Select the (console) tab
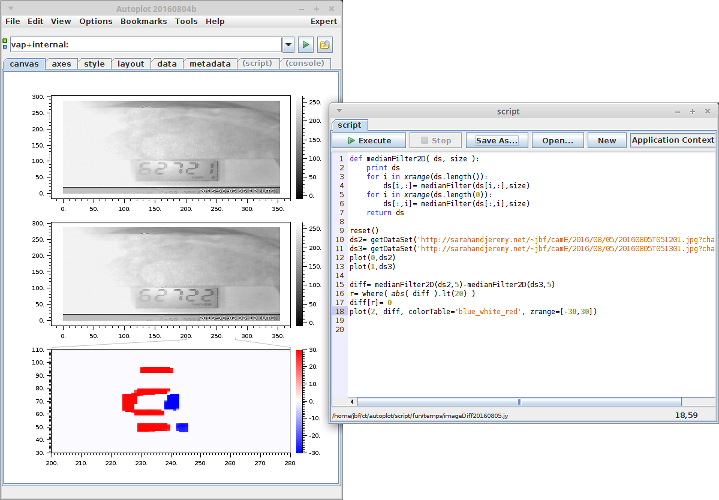This screenshot has height=500, width=719. [305, 64]
